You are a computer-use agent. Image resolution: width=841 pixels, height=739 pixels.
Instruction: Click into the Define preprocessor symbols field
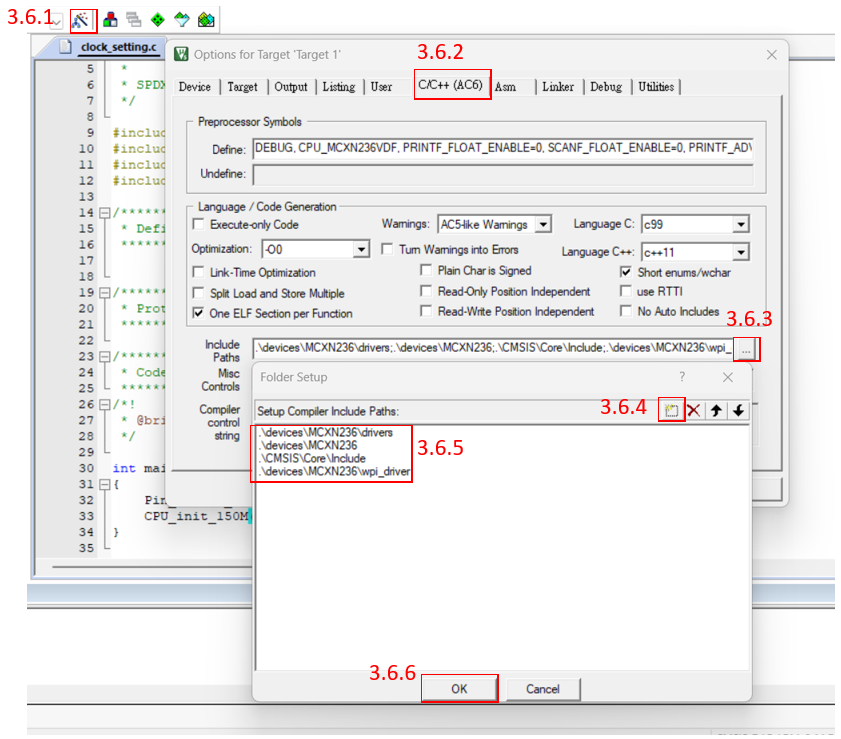[502, 149]
